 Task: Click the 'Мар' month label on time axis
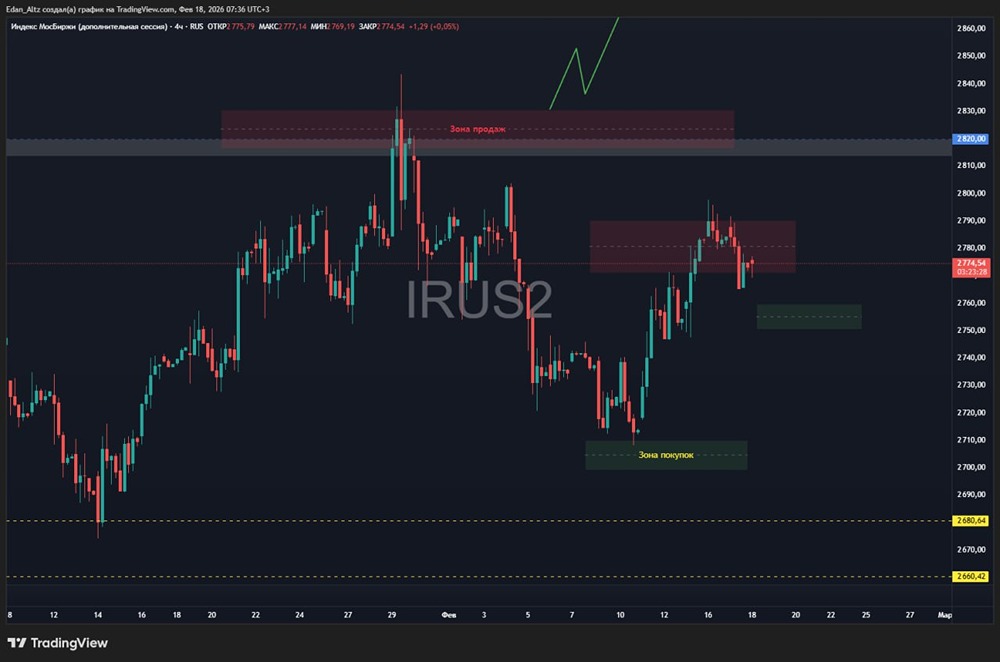click(945, 615)
